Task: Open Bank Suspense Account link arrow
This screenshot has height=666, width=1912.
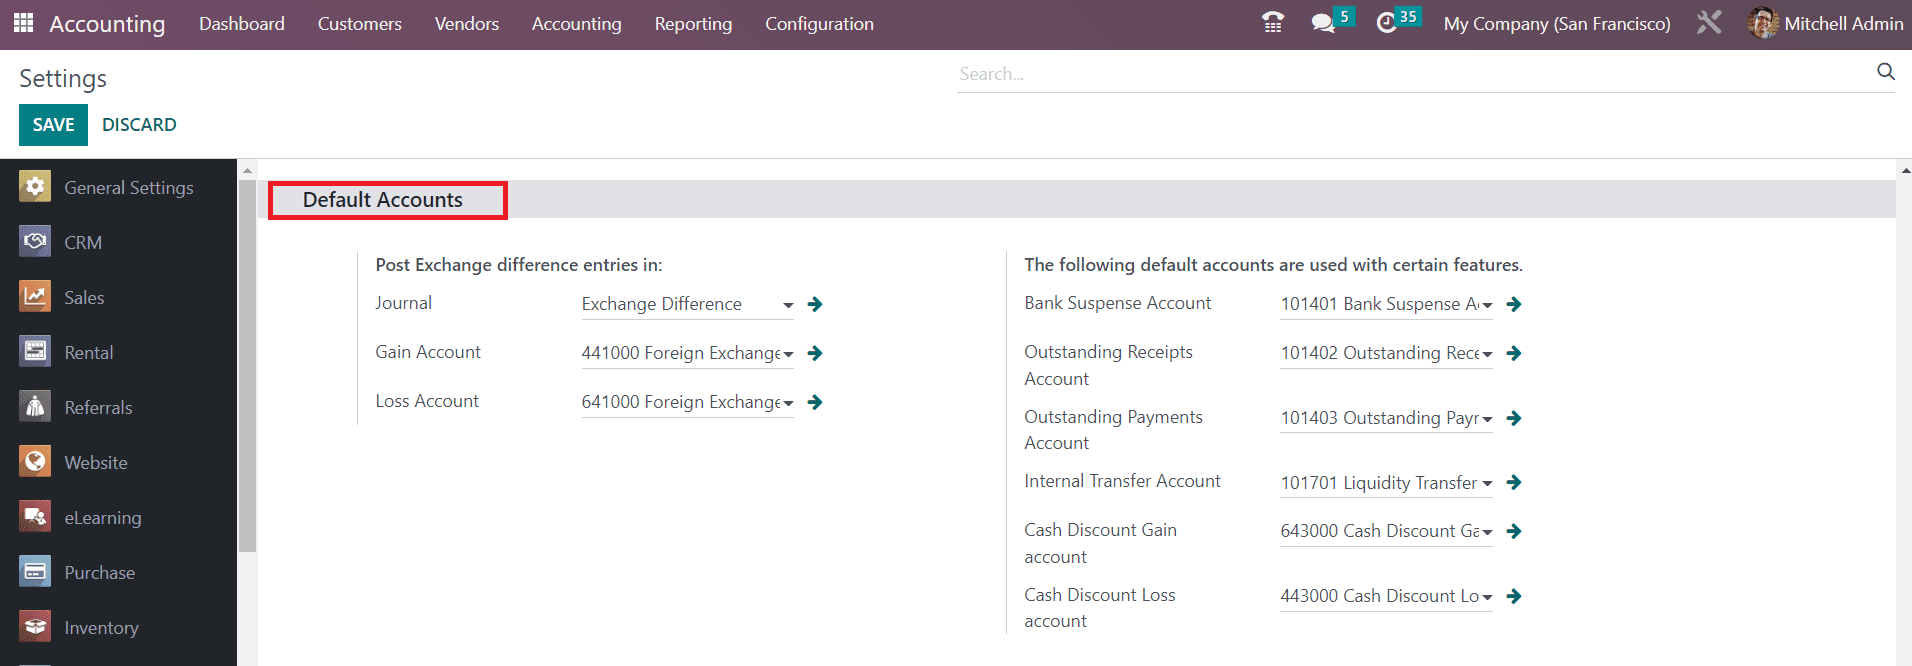Action: tap(1514, 304)
